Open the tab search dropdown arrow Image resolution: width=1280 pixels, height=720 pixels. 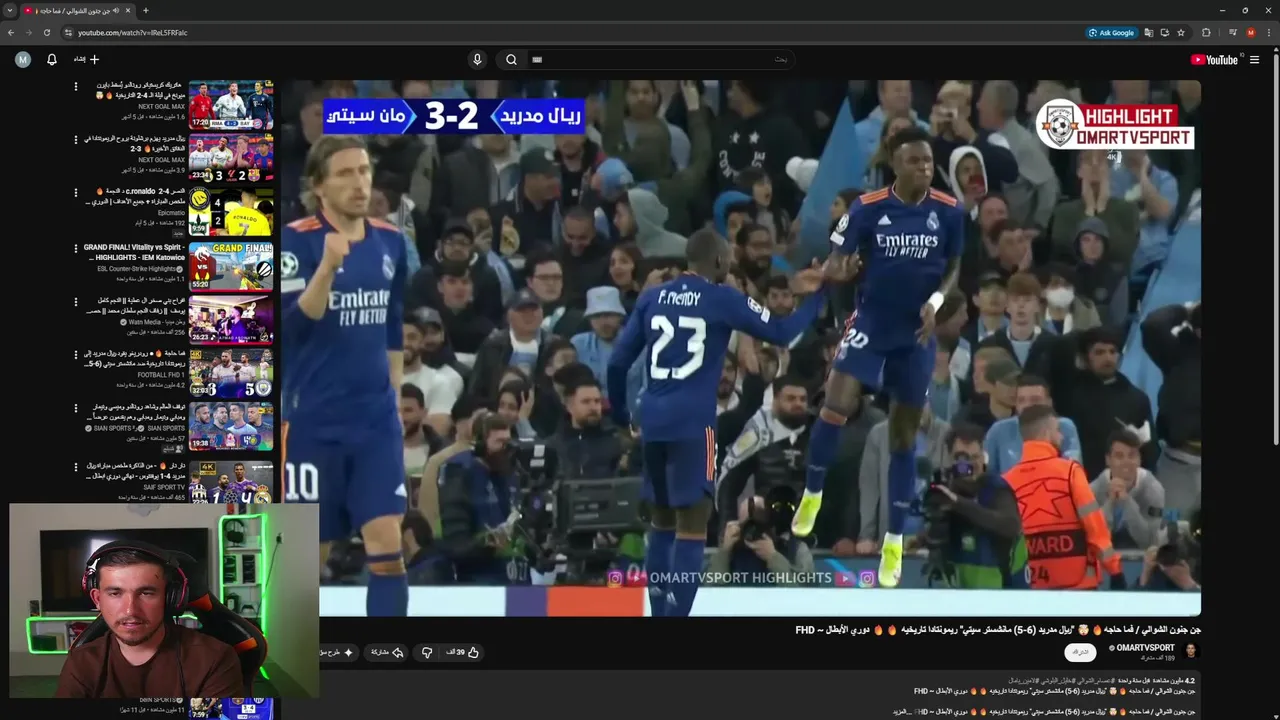[9, 10]
